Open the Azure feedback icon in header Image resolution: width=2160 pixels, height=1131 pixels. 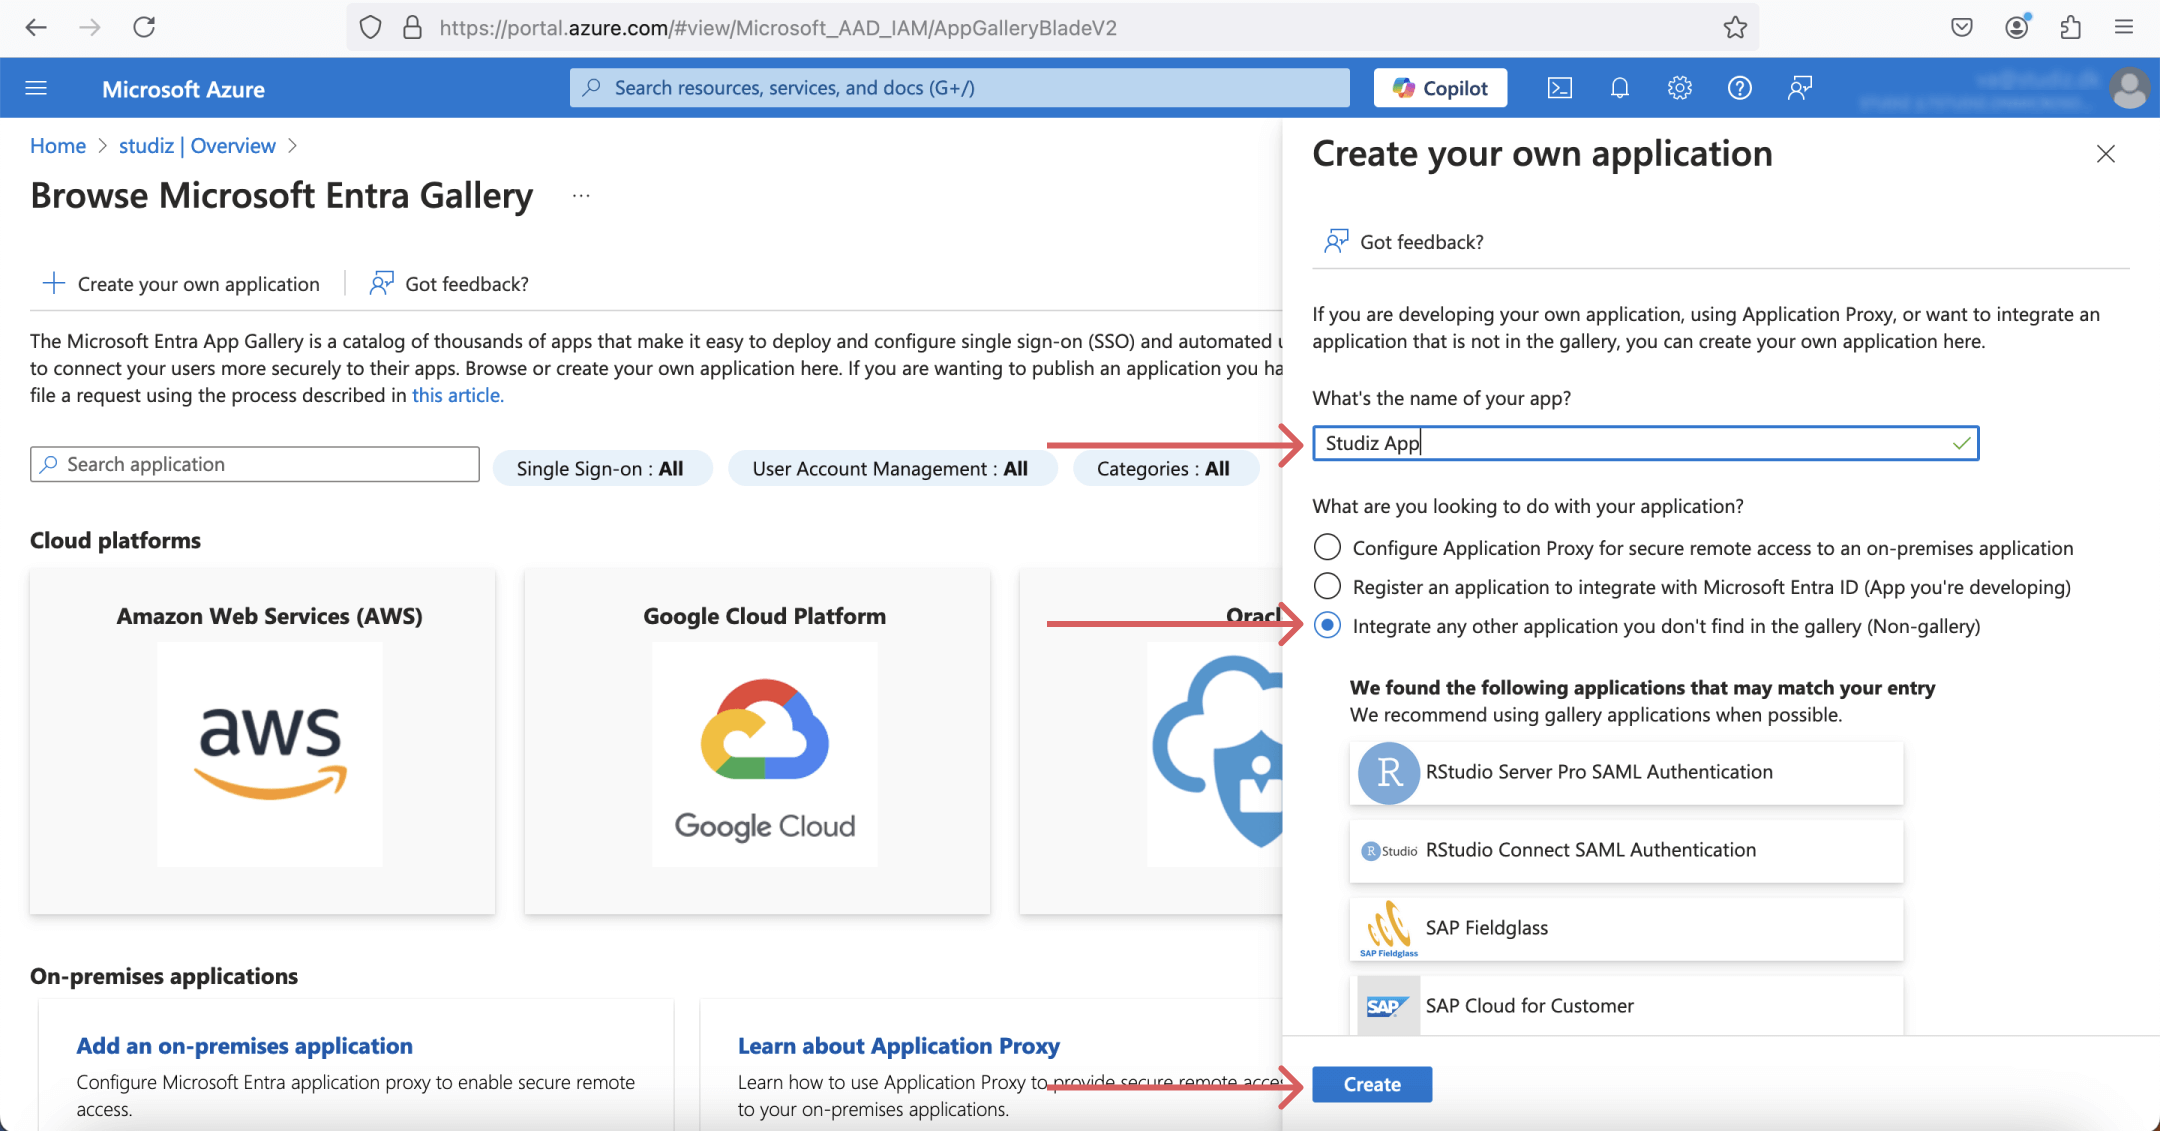coord(1800,88)
